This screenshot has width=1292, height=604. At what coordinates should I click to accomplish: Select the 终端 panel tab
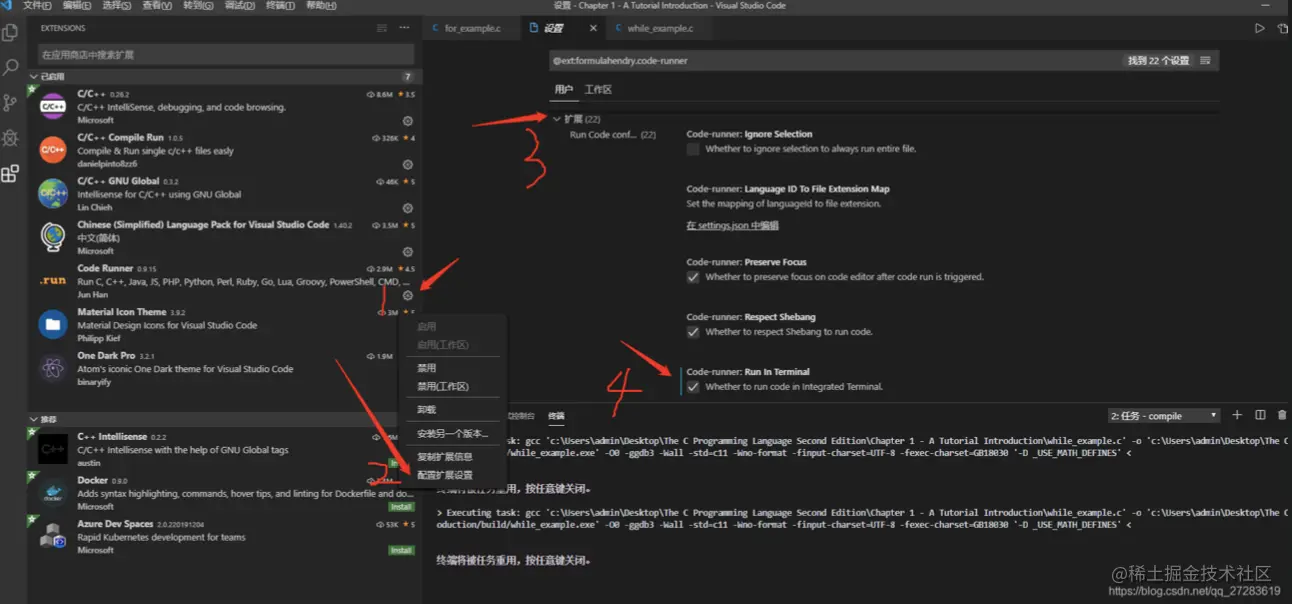click(x=556, y=415)
